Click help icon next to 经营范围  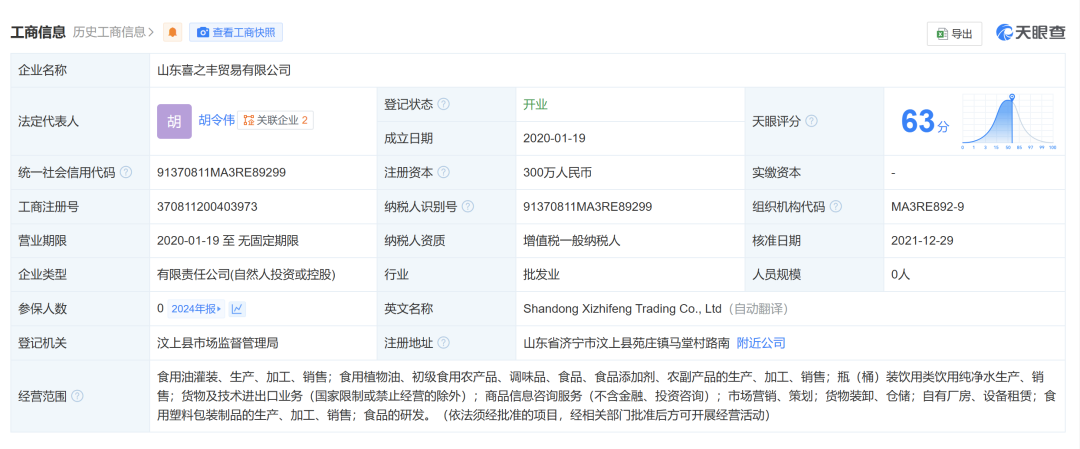tap(77, 396)
